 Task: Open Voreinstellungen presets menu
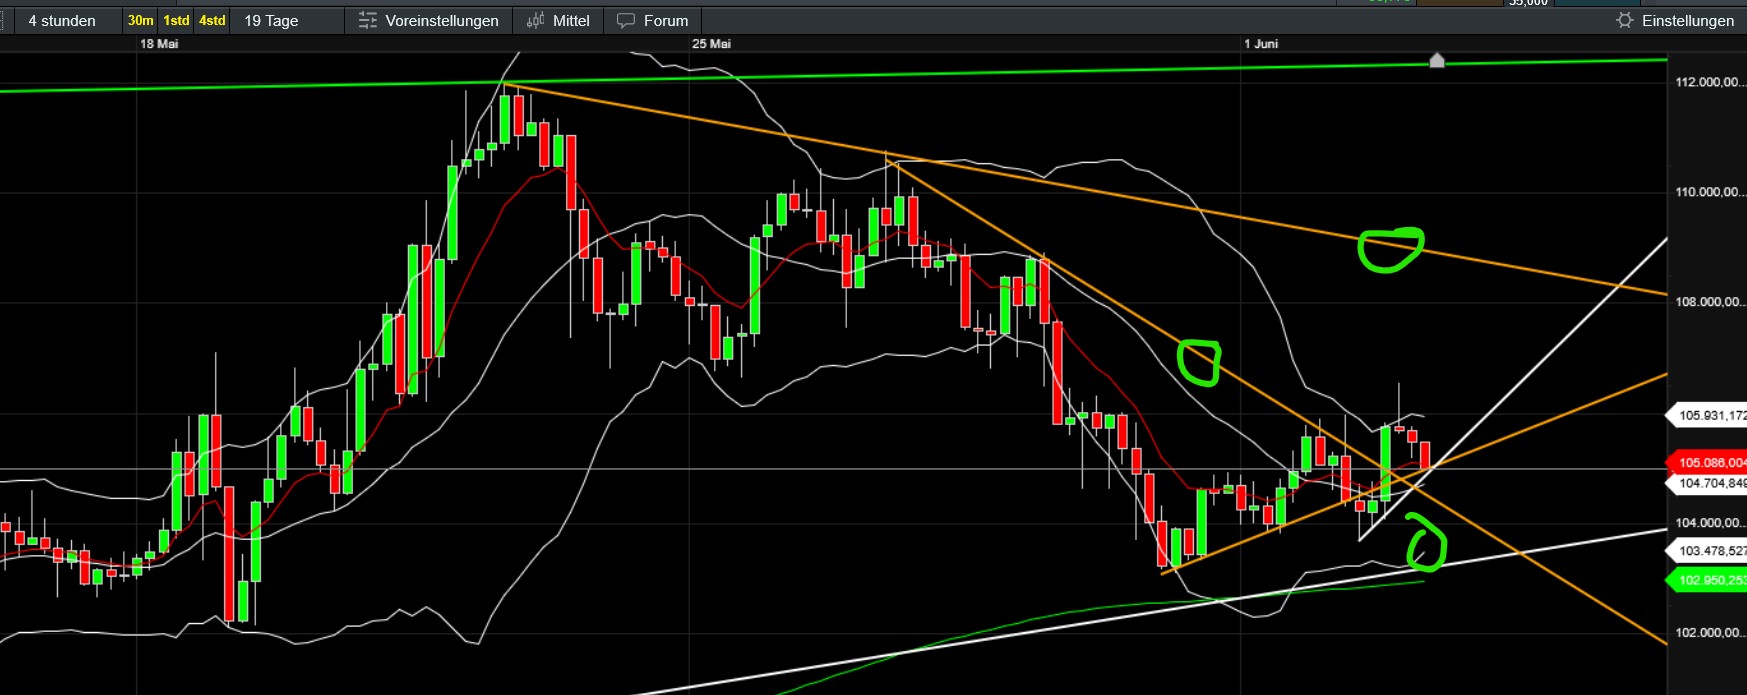pyautogui.click(x=428, y=20)
